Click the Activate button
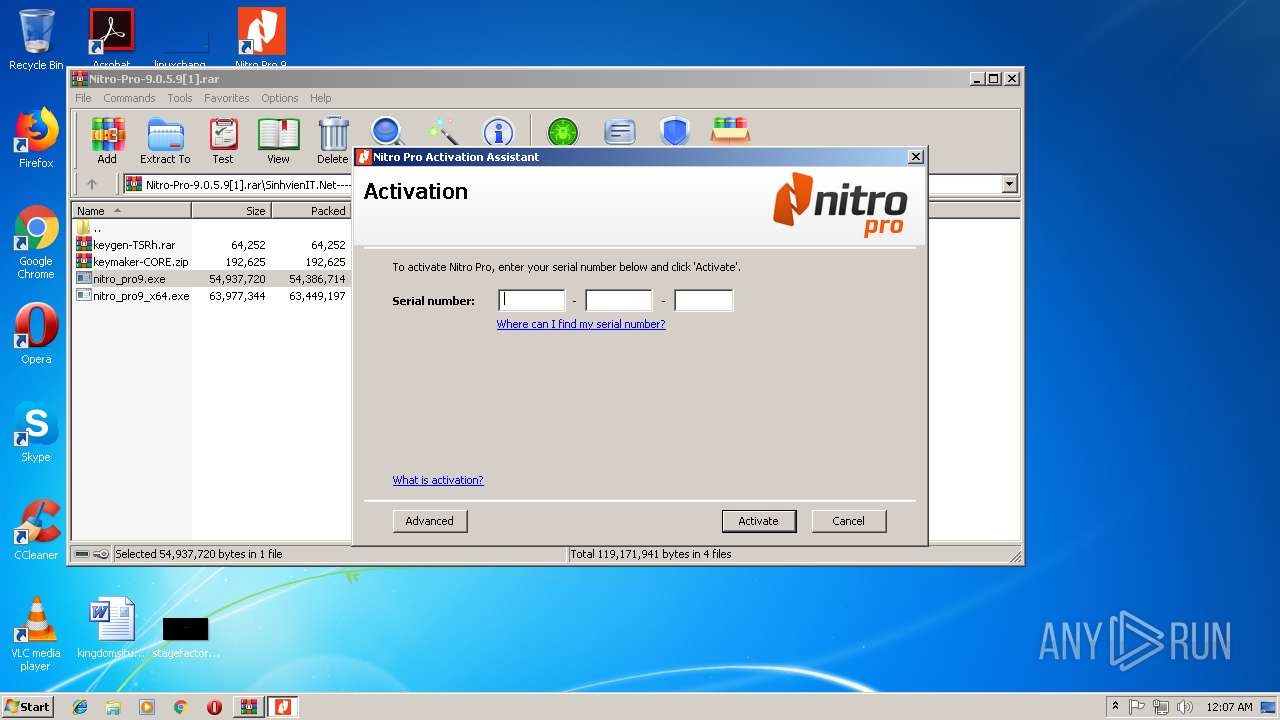 pos(759,521)
